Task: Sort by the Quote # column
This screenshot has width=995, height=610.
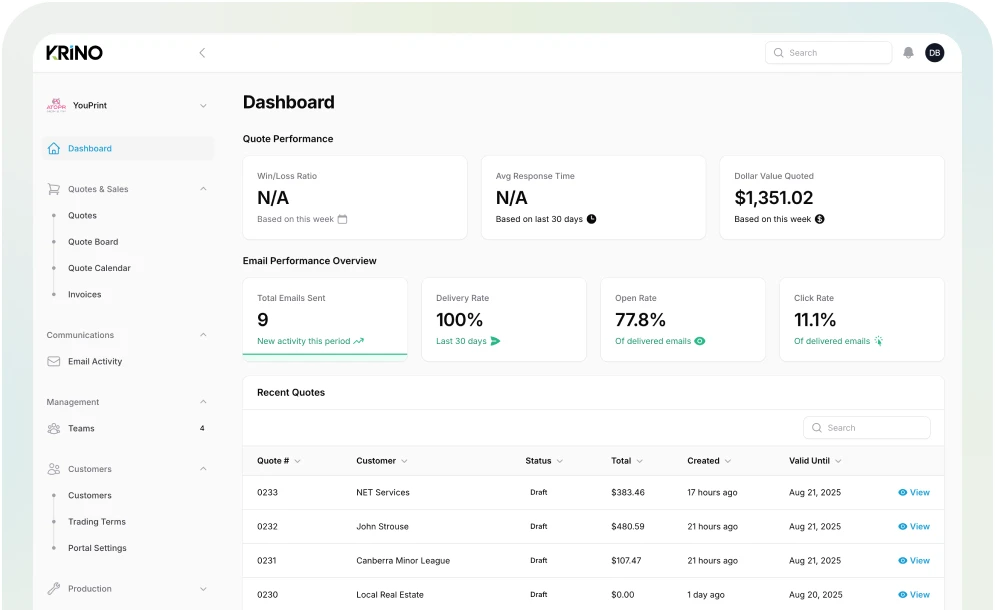Action: [x=279, y=461]
